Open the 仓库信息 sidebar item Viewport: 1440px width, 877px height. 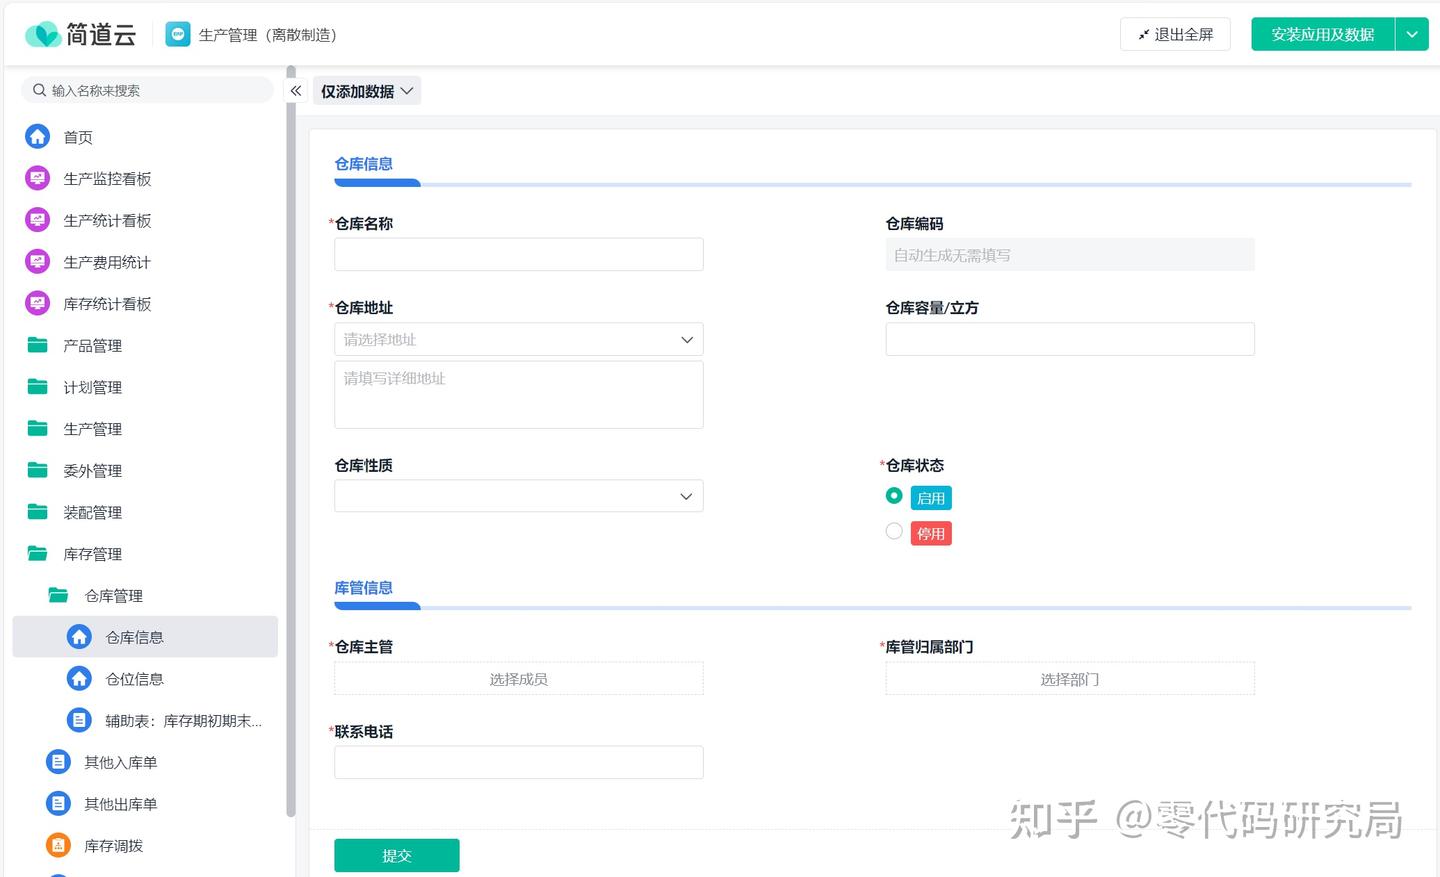coord(134,638)
